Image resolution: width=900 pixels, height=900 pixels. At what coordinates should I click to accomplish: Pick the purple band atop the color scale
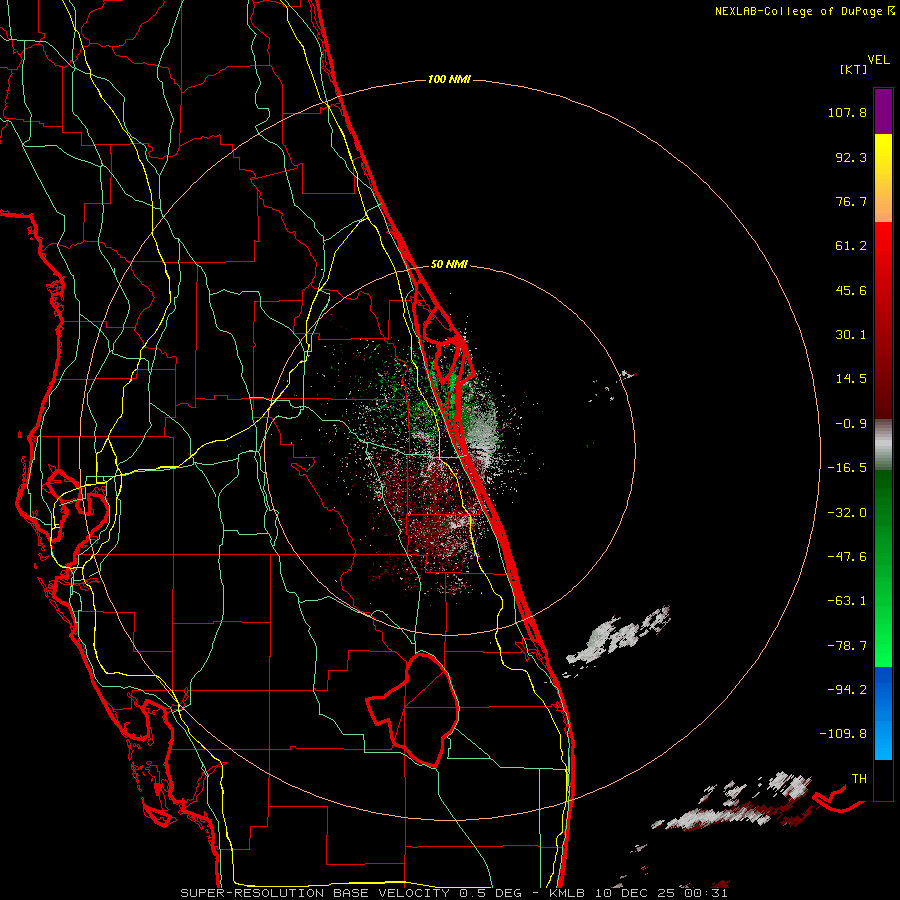pyautogui.click(x=883, y=111)
